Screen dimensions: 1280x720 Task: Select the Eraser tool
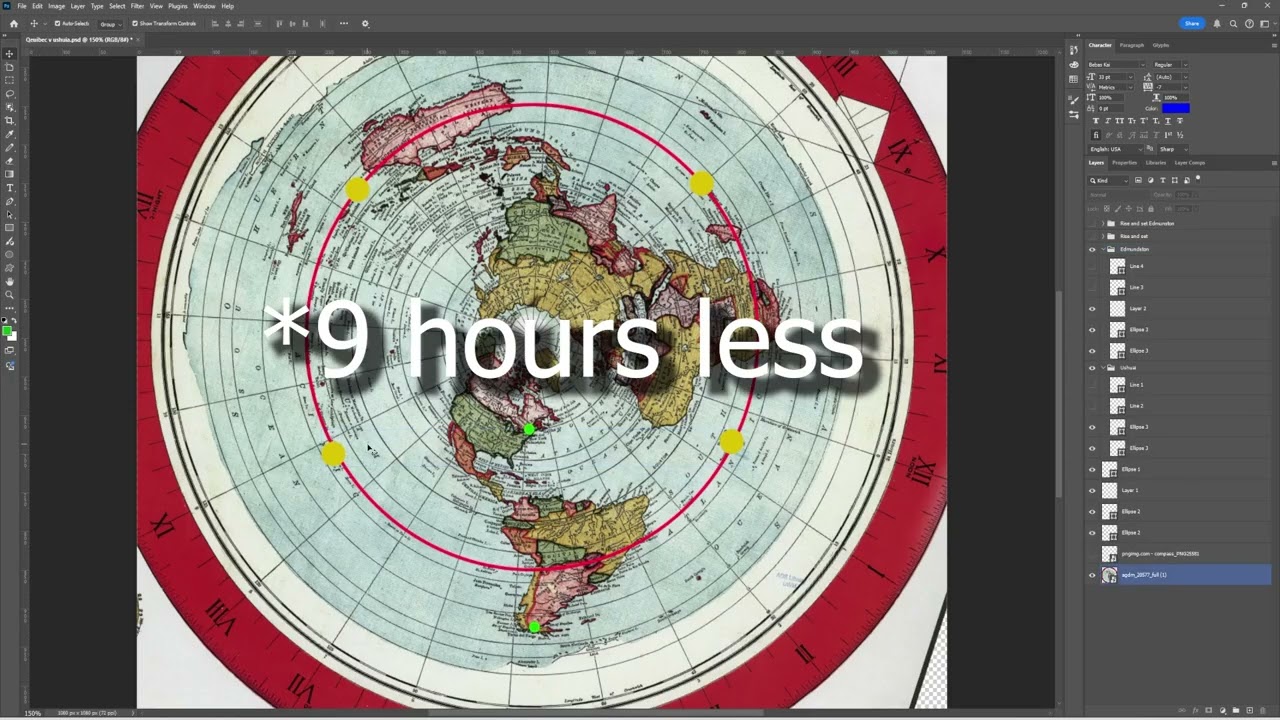coord(10,161)
